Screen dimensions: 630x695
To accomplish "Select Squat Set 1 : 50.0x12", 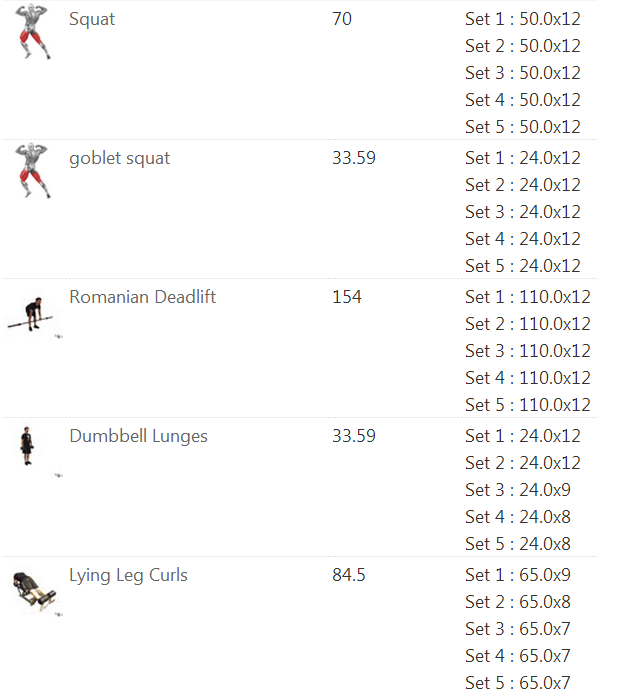I will point(523,19).
